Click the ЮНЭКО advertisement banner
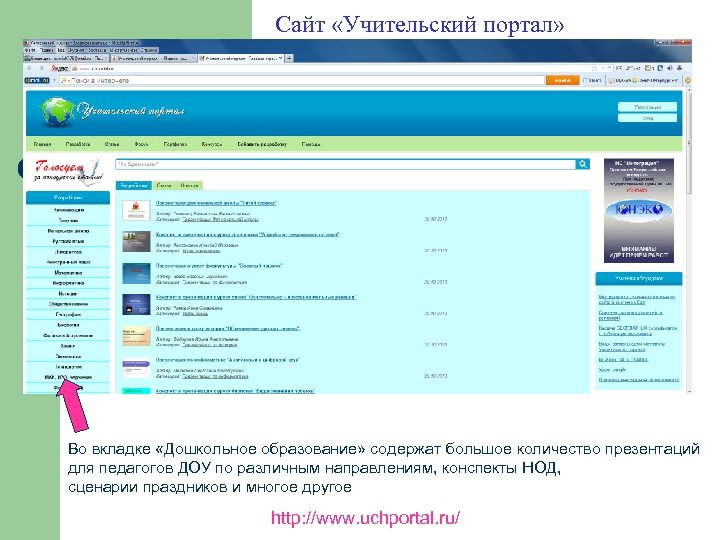The image size is (720, 540). click(x=638, y=211)
